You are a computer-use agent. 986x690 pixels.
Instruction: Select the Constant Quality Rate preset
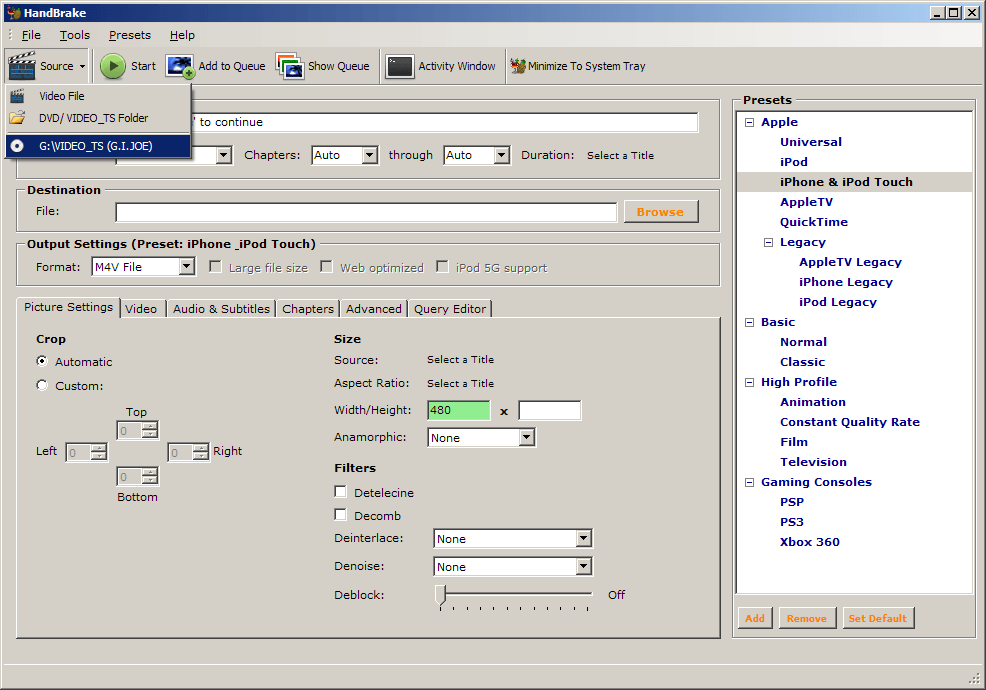pyautogui.click(x=850, y=422)
